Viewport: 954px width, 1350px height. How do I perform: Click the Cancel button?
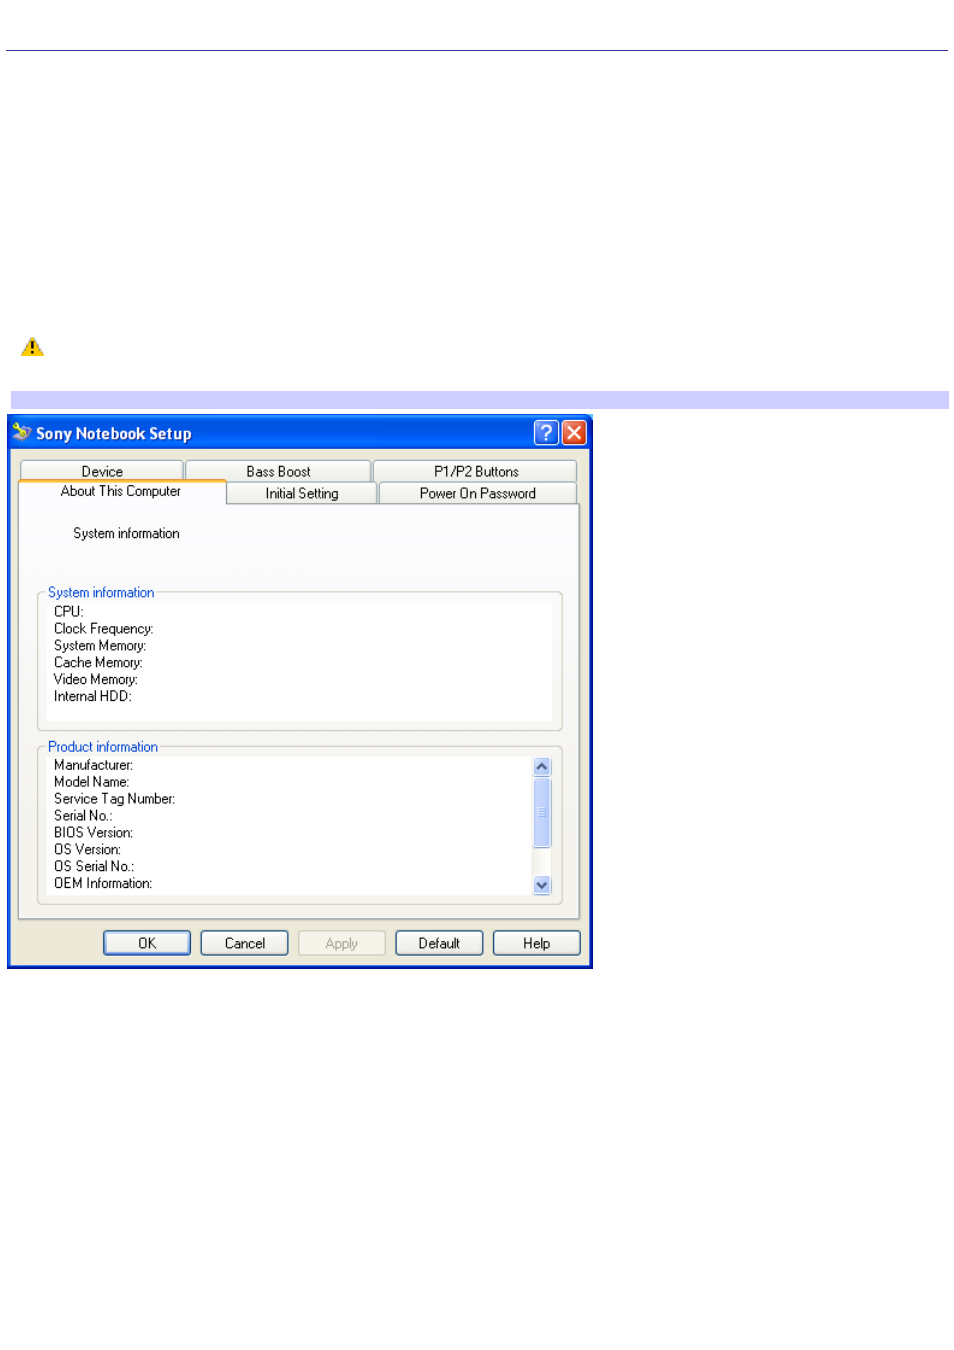[245, 943]
